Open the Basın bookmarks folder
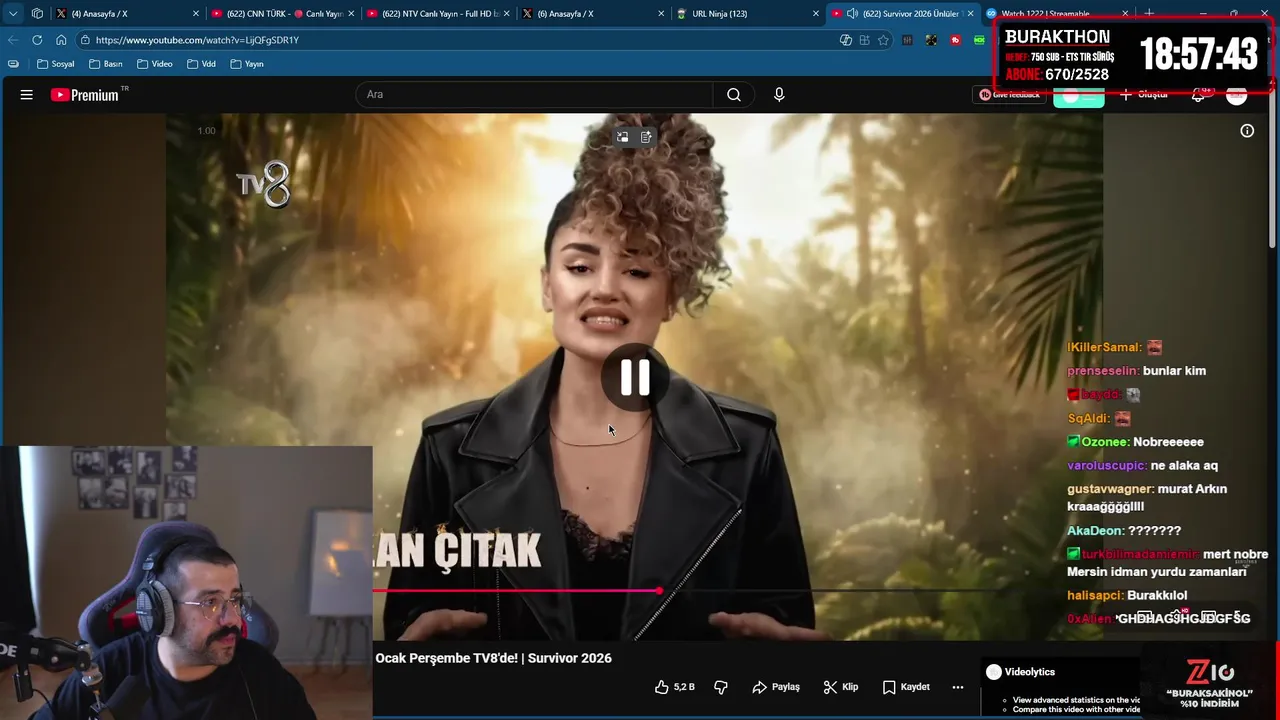 (106, 64)
